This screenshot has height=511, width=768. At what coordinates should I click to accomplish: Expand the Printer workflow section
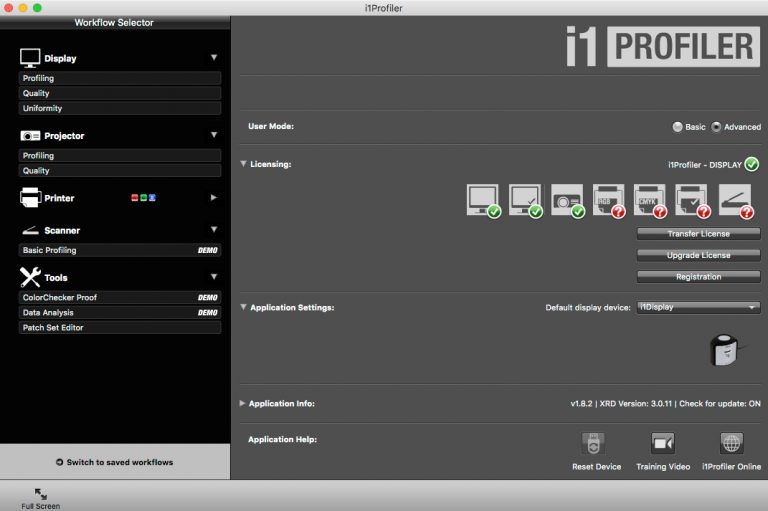[214, 197]
